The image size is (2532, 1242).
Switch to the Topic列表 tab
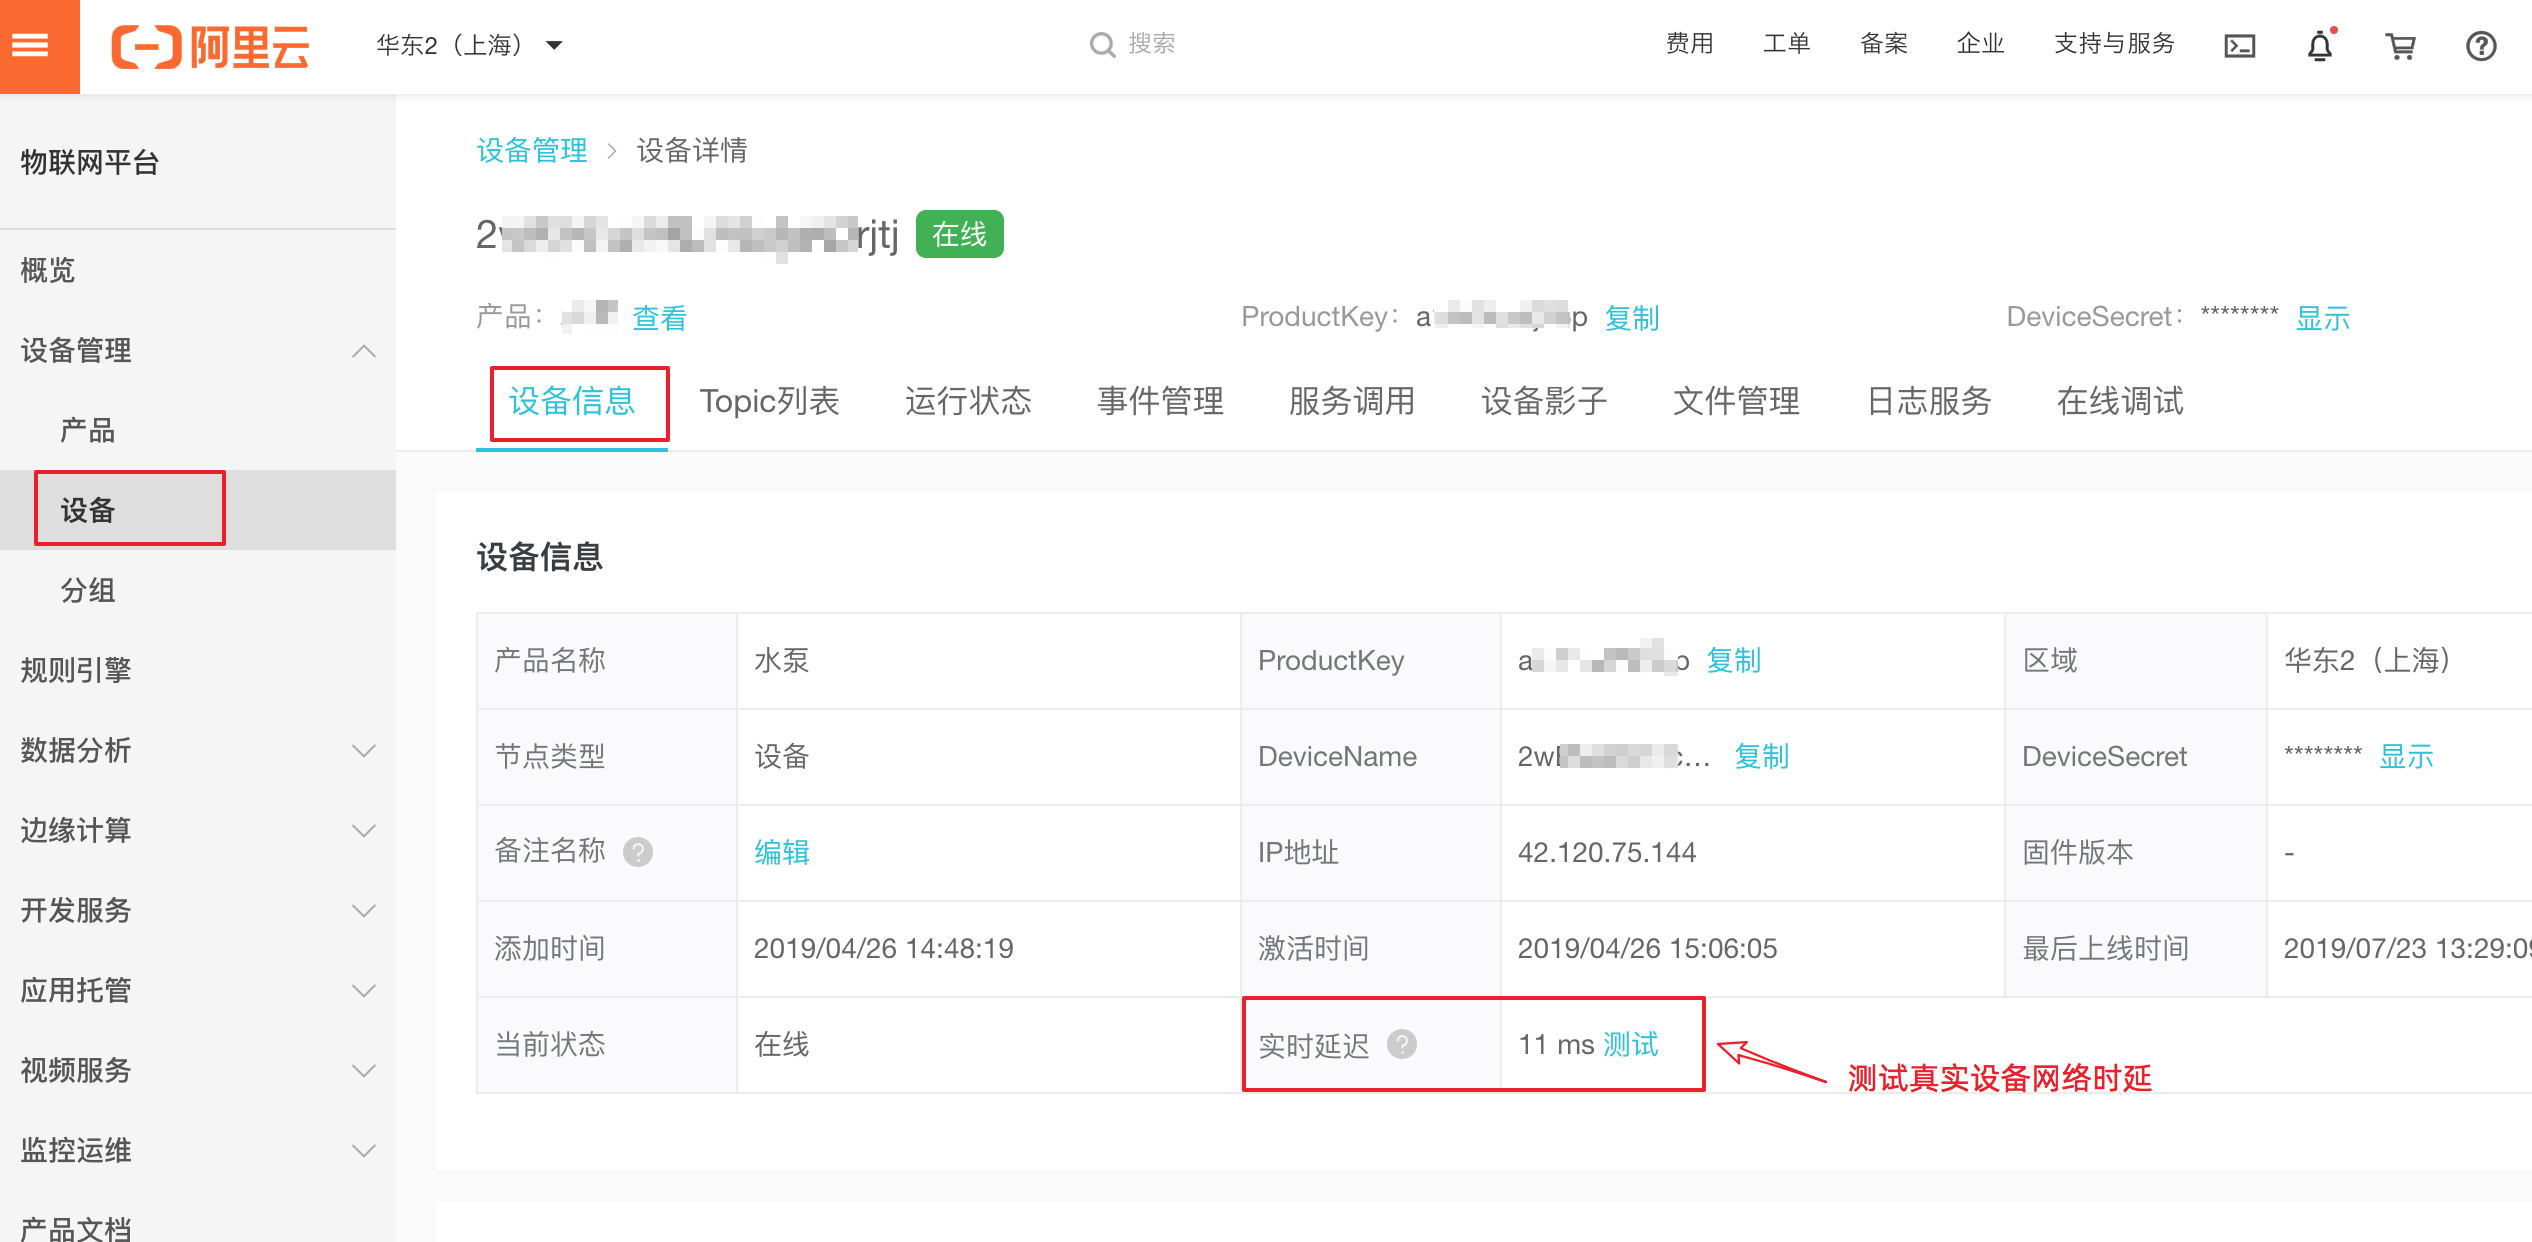(x=769, y=401)
